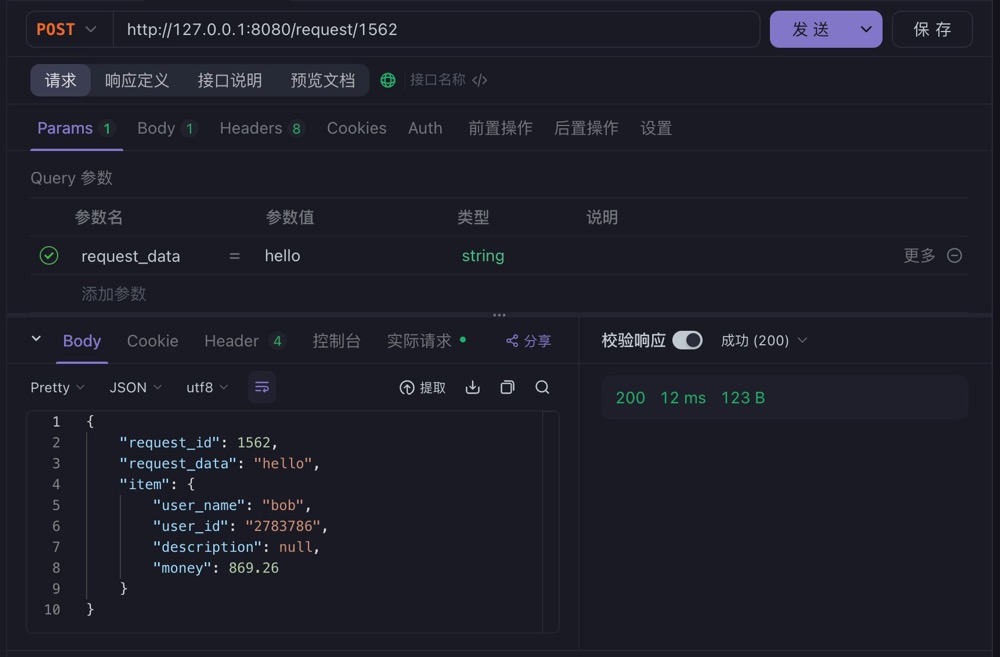Click the request URL input field
This screenshot has width=1000, height=657.
[440, 29]
